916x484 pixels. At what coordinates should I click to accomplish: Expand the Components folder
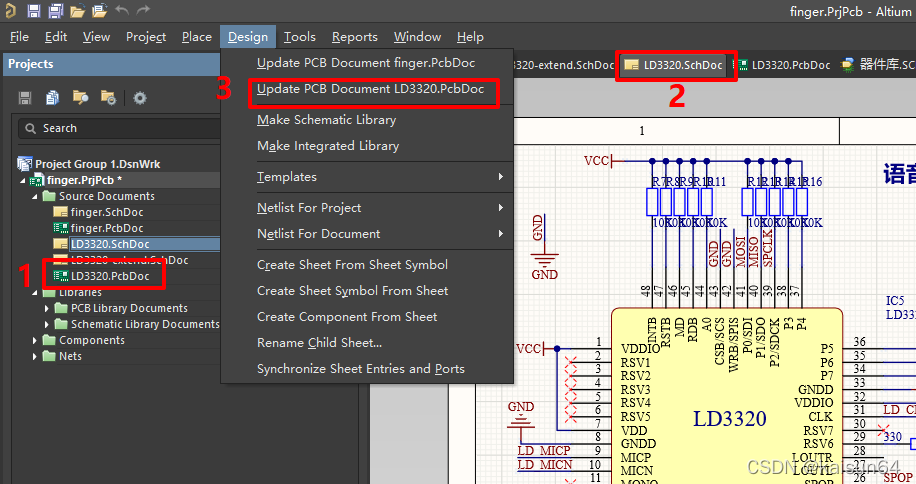coord(34,340)
